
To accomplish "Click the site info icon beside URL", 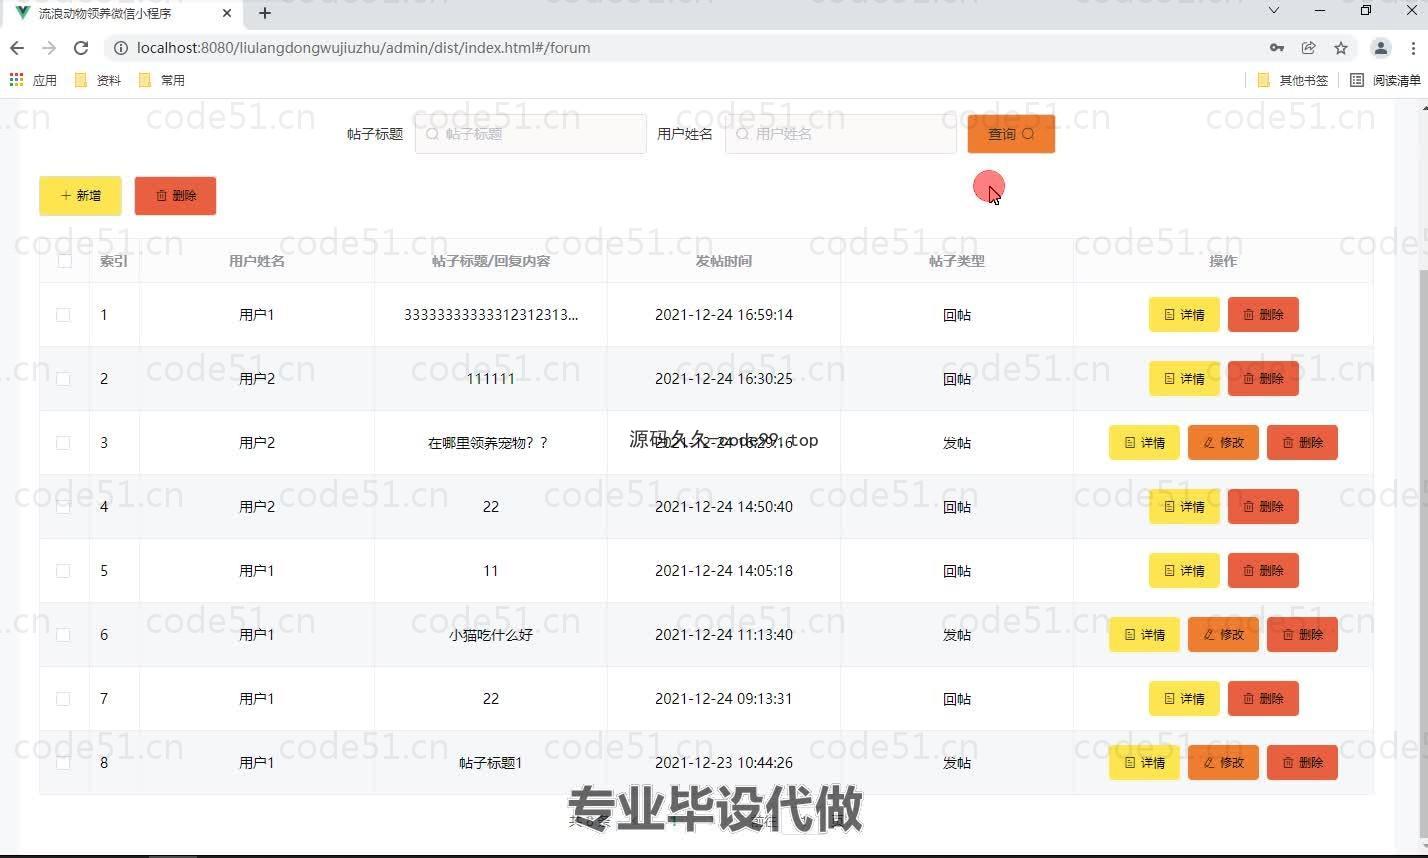I will click(x=121, y=48).
